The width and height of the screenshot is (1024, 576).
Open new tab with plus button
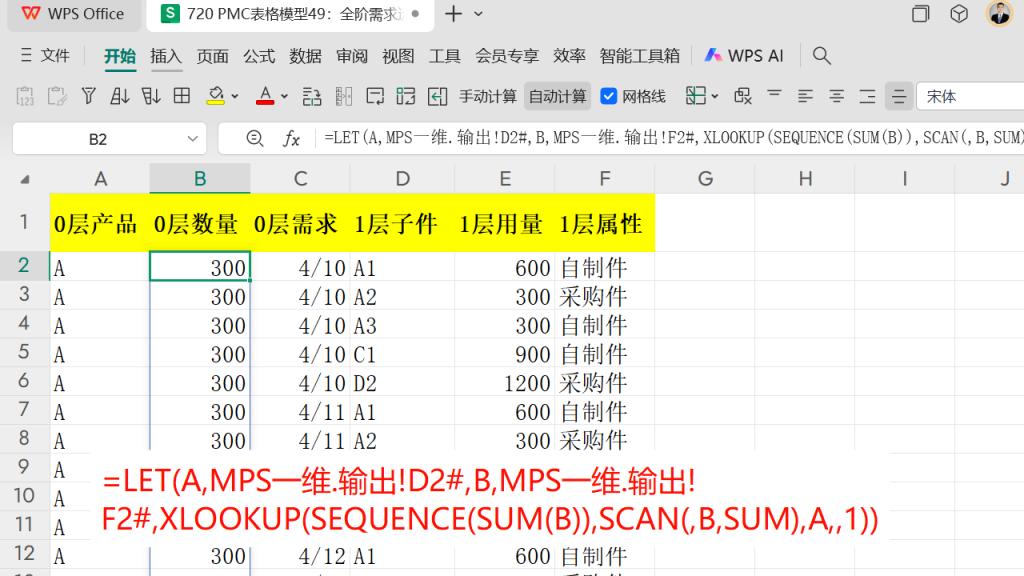click(453, 14)
